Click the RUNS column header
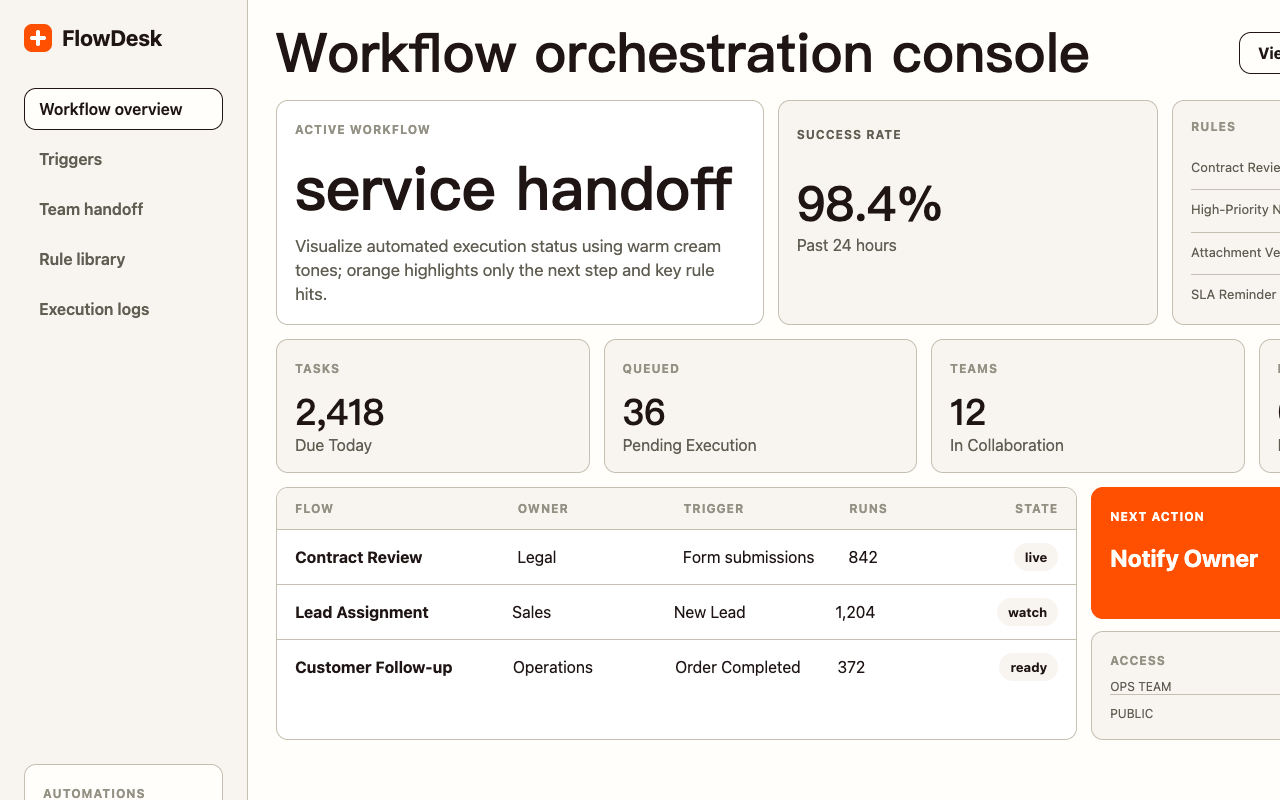This screenshot has width=1280, height=800. click(x=868, y=509)
